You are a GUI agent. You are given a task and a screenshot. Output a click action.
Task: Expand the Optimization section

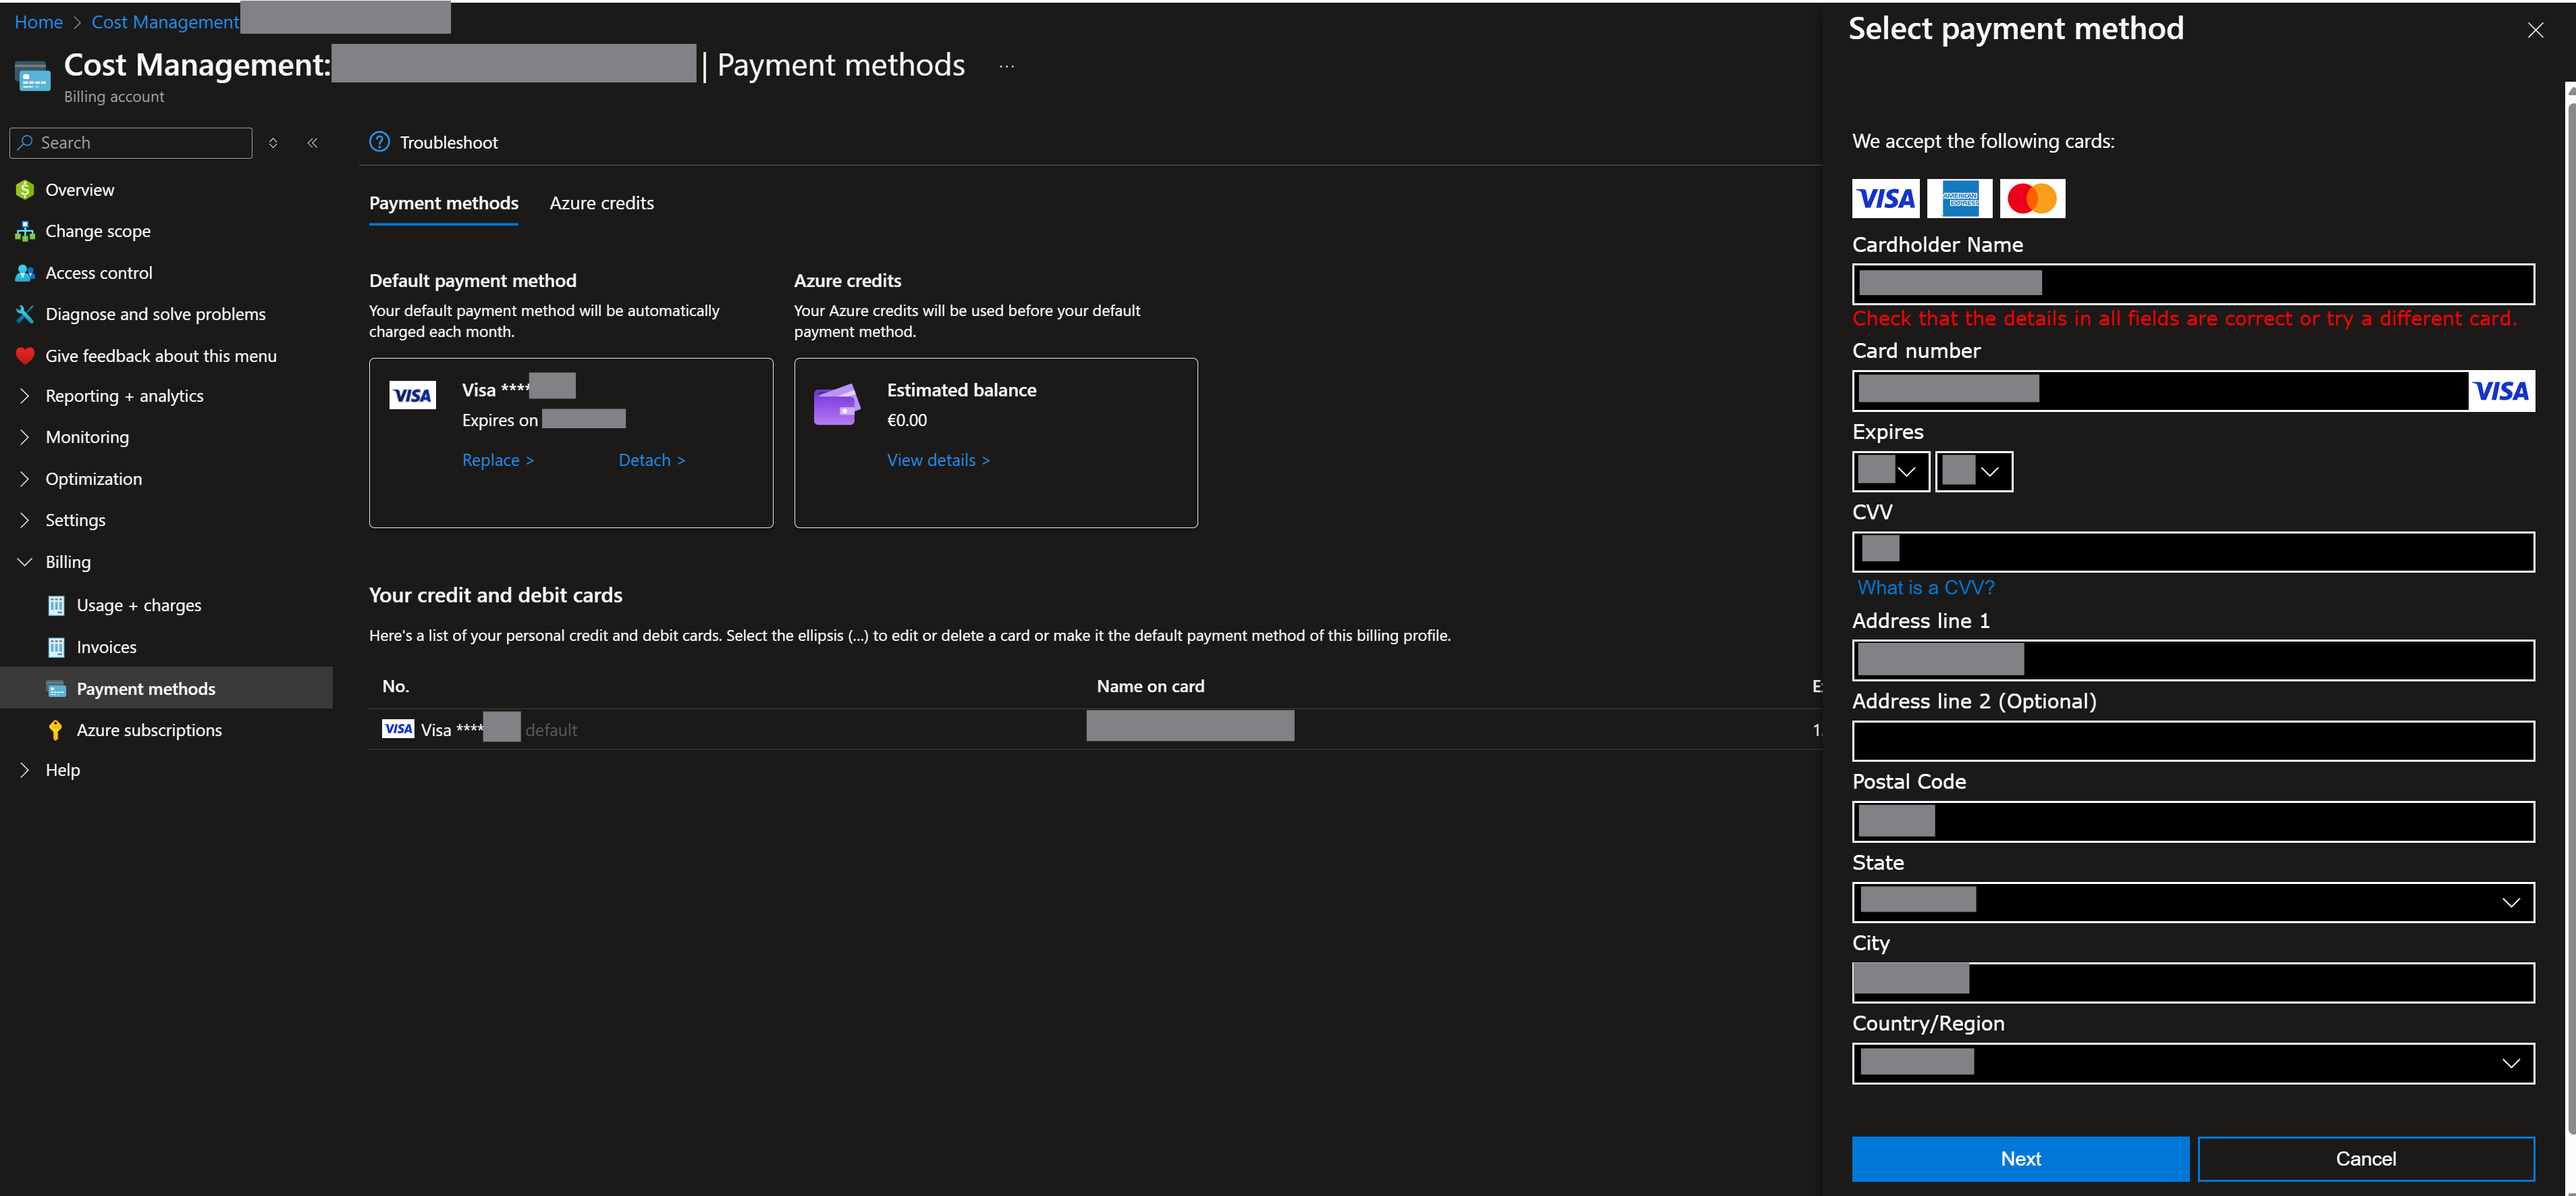click(25, 479)
